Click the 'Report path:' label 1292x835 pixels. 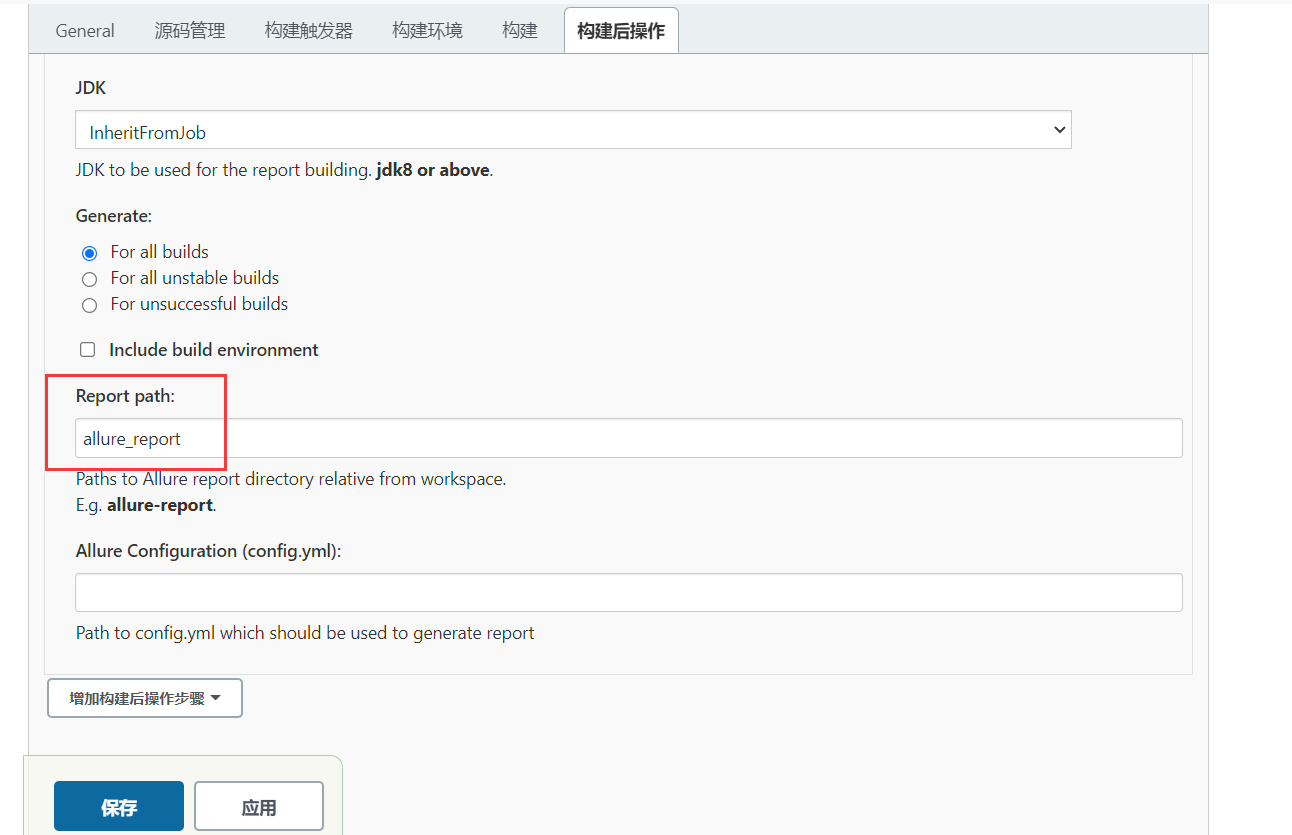tap(125, 396)
